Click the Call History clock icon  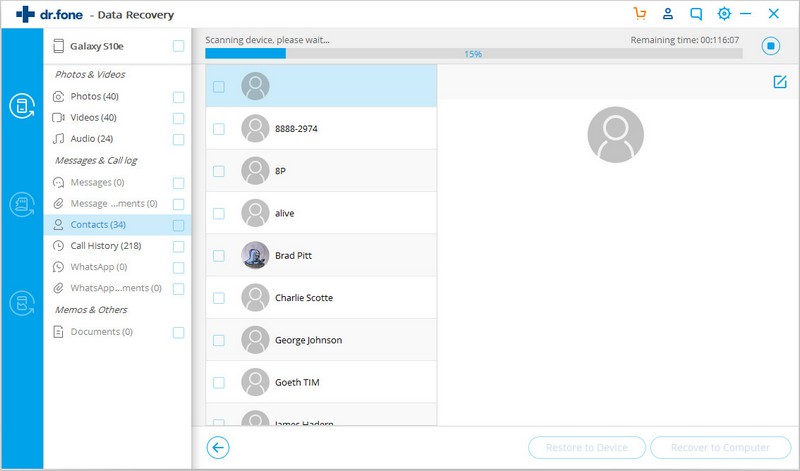(59, 245)
